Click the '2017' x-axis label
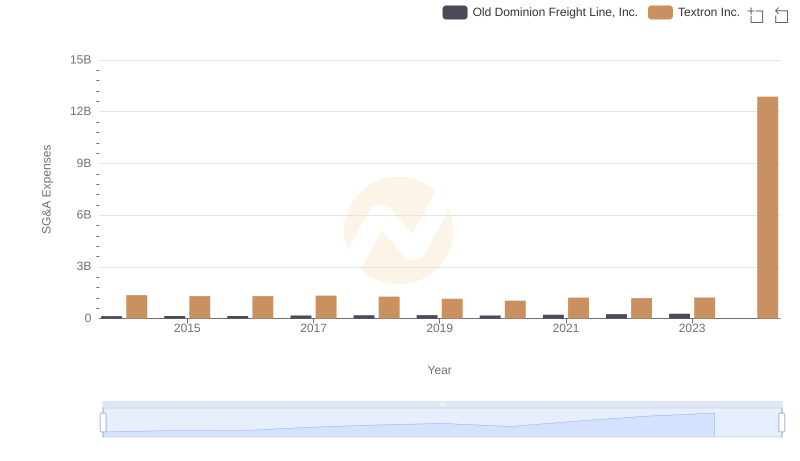800x461 pixels. (x=313, y=328)
